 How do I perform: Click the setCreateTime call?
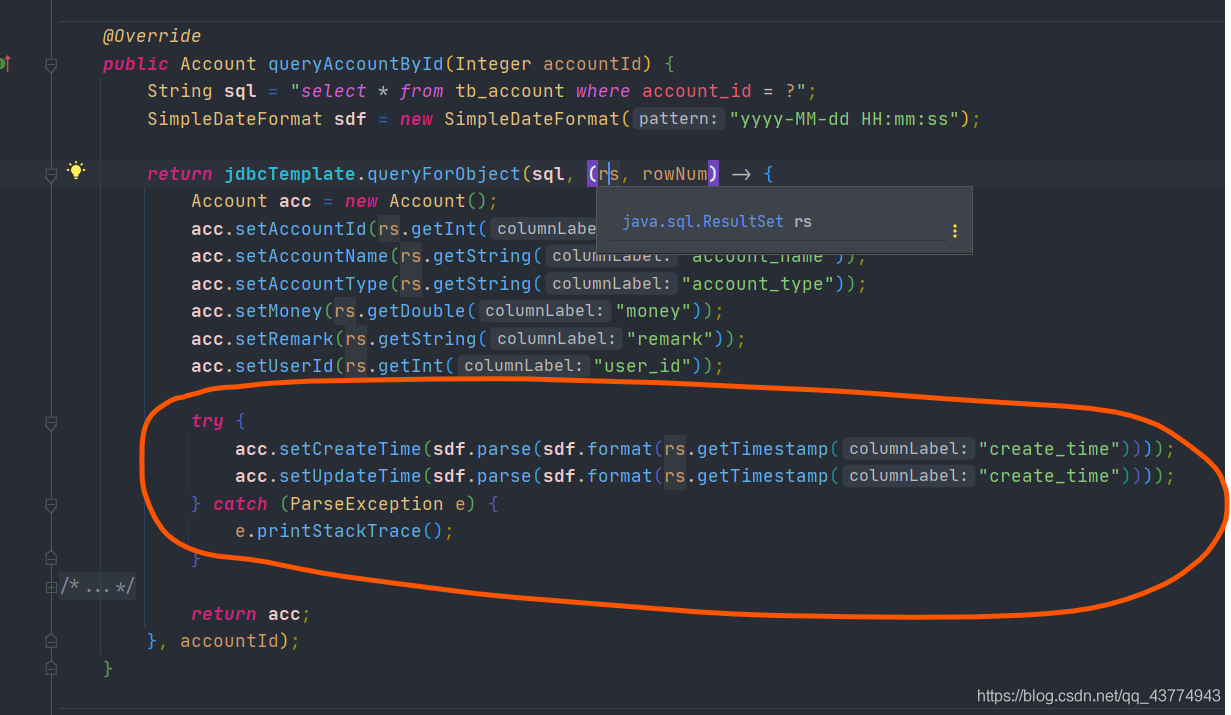(350, 449)
